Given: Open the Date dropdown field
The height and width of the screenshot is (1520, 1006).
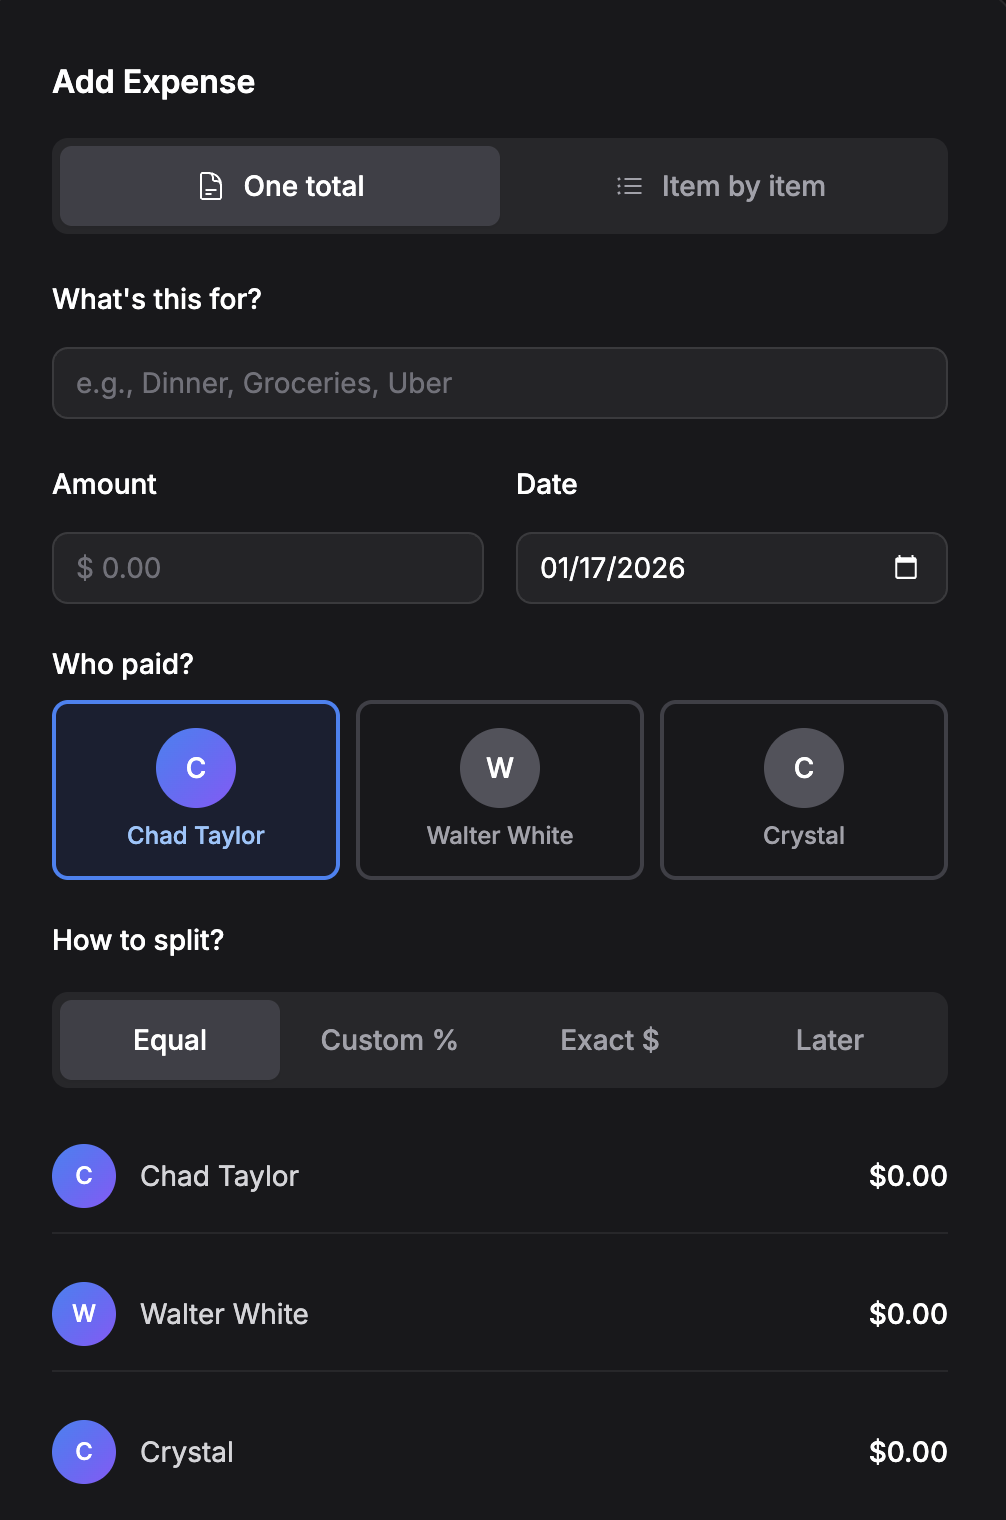Looking at the screenshot, I should pyautogui.click(x=731, y=567).
